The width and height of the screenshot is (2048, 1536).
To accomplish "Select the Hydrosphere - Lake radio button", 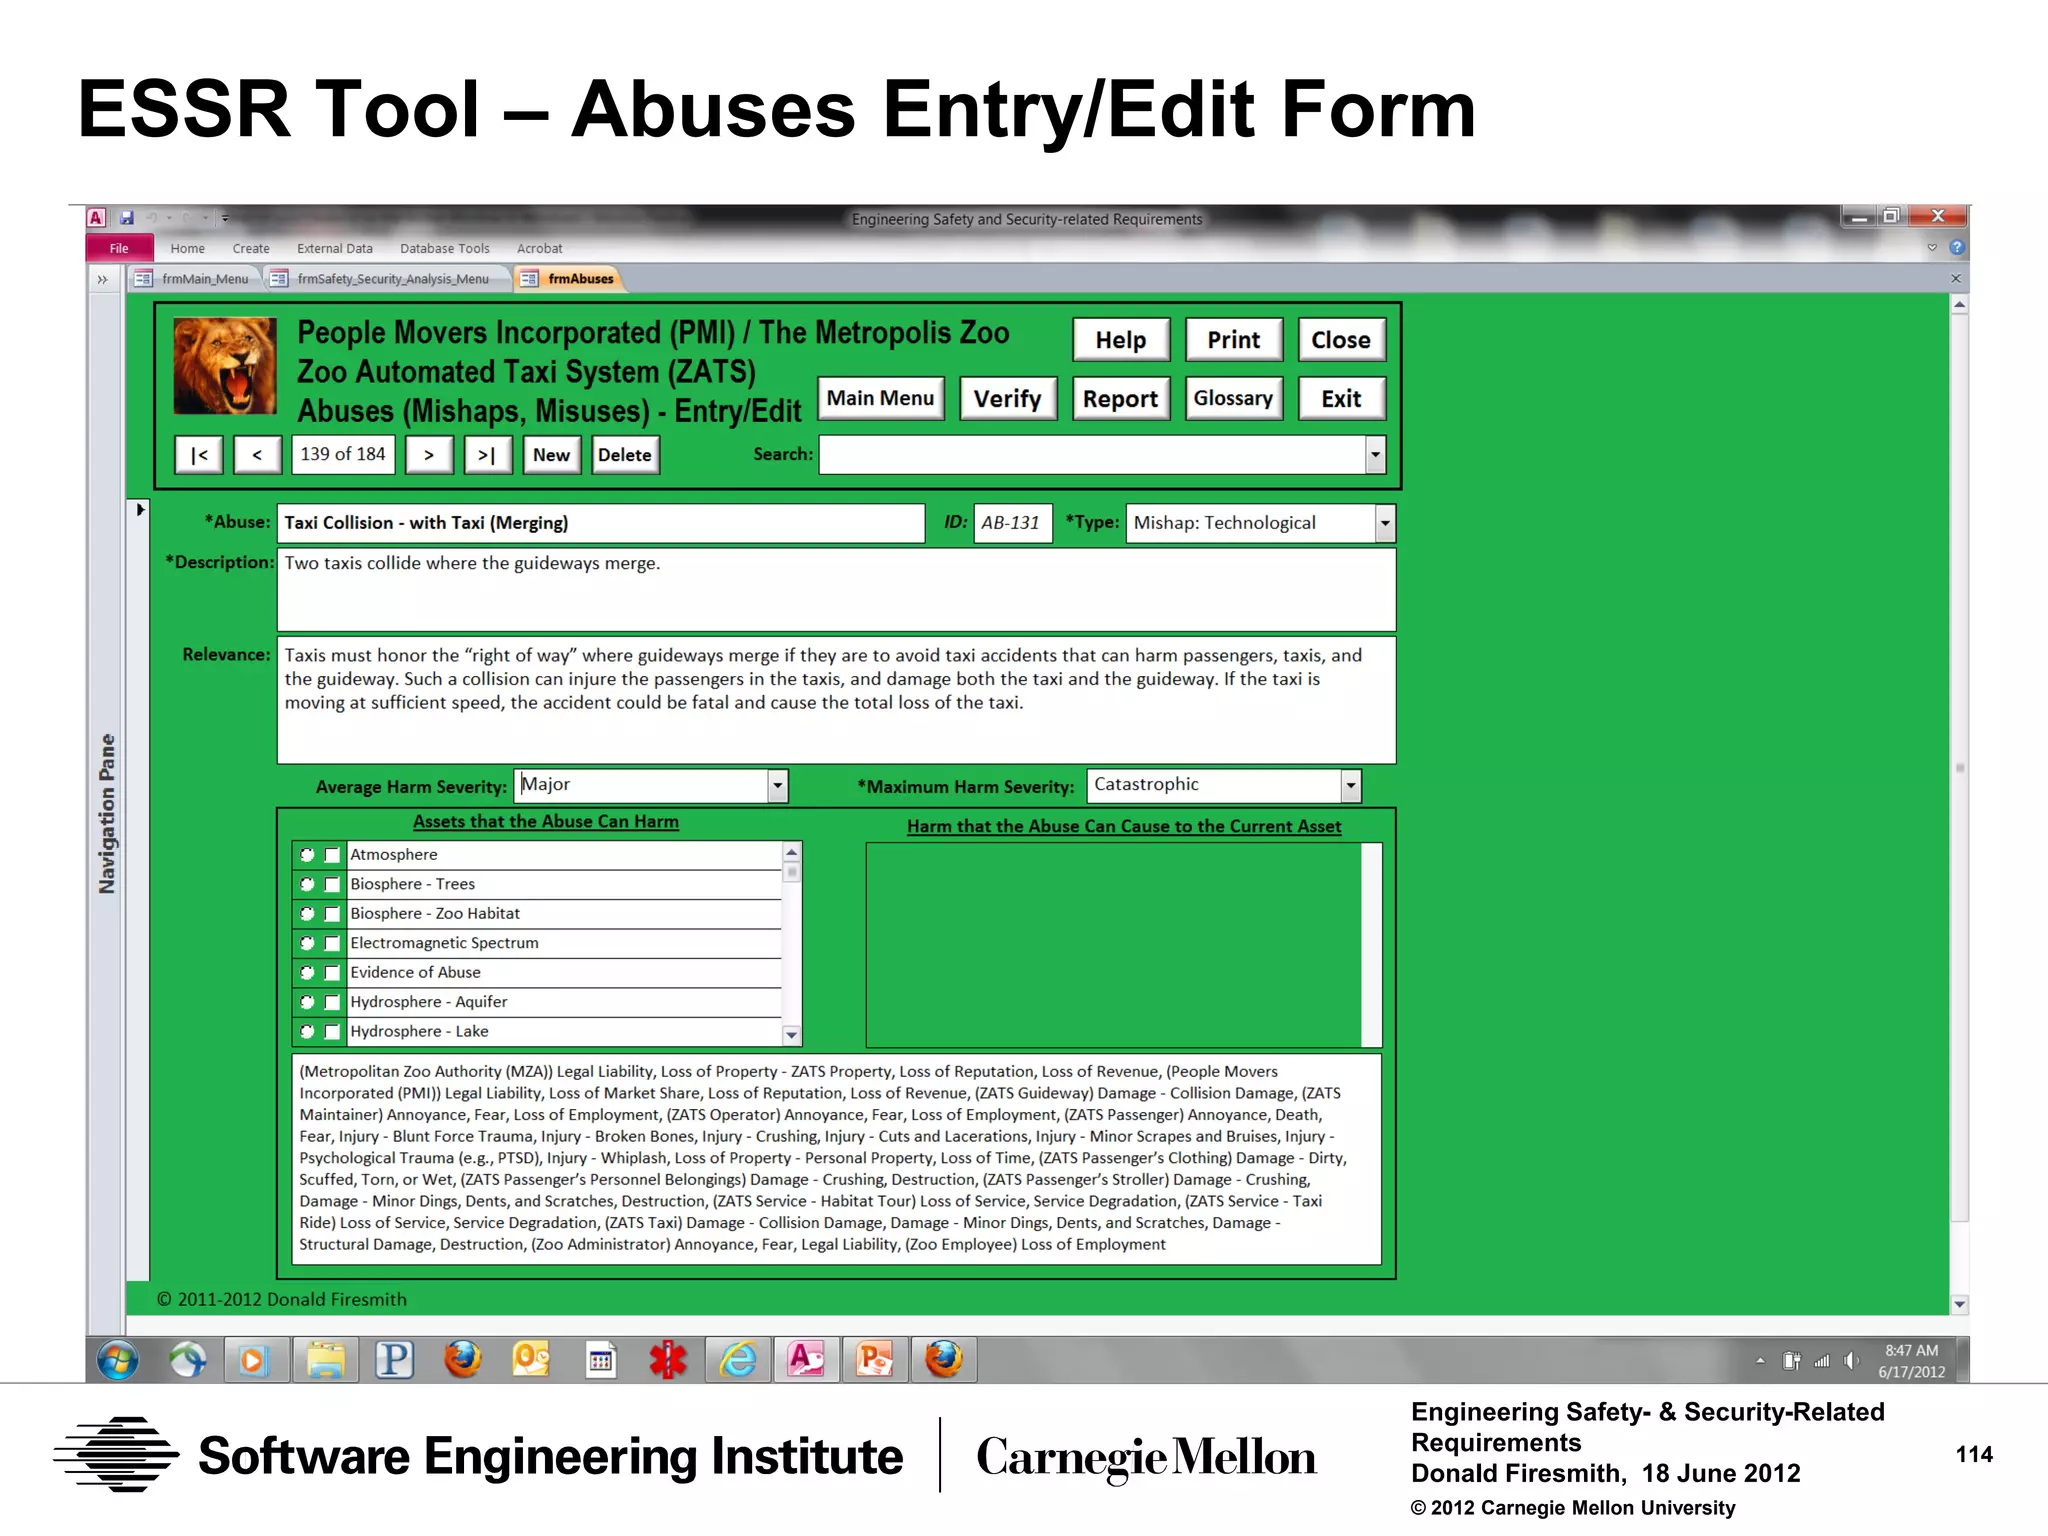I will [307, 1031].
